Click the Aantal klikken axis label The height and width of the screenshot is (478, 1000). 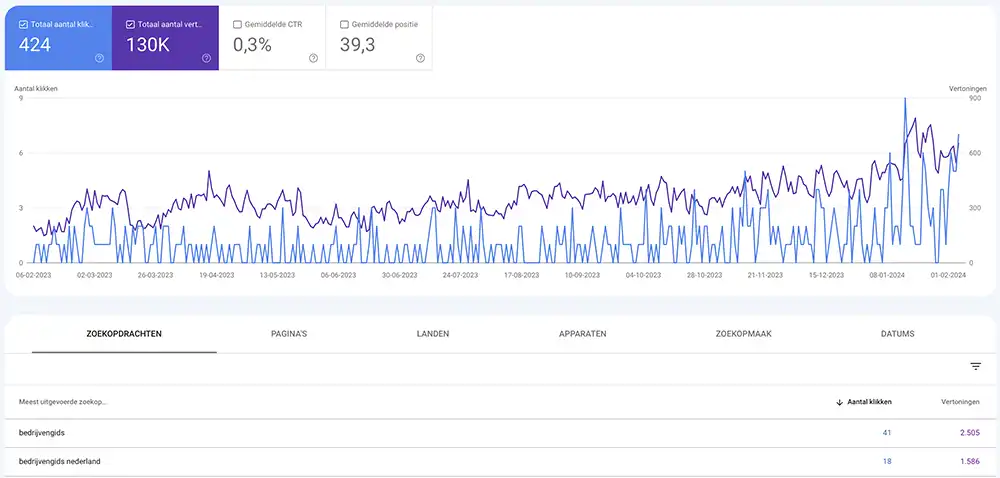click(x=36, y=89)
